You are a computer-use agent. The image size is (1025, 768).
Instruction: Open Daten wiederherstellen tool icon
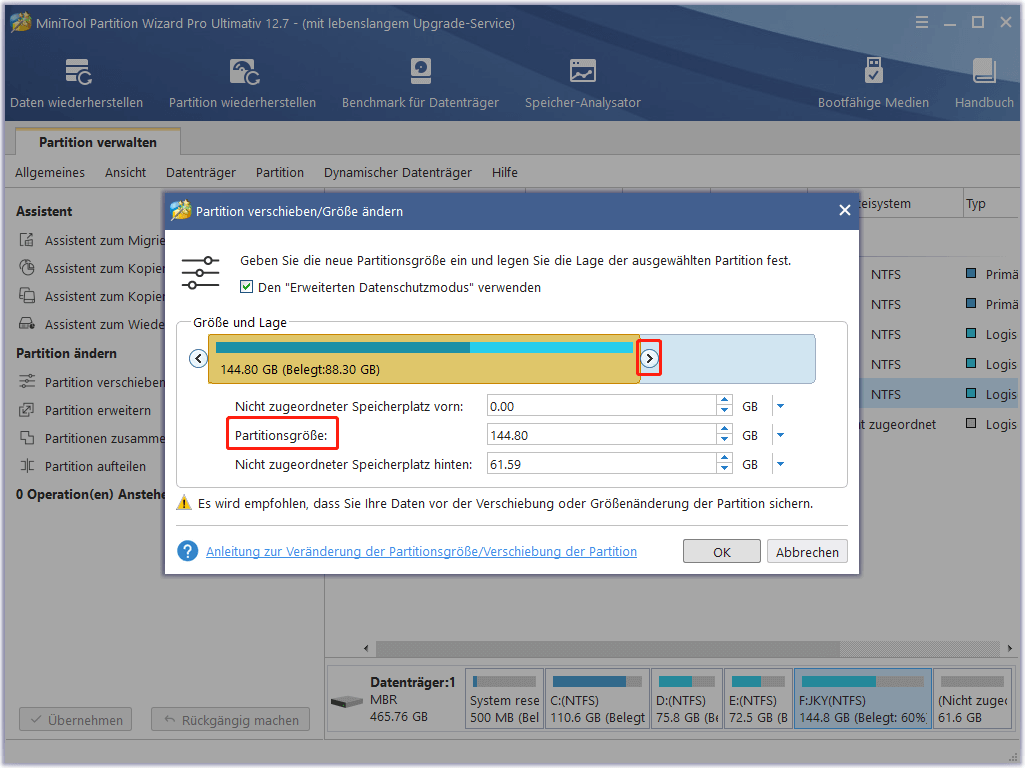[78, 71]
